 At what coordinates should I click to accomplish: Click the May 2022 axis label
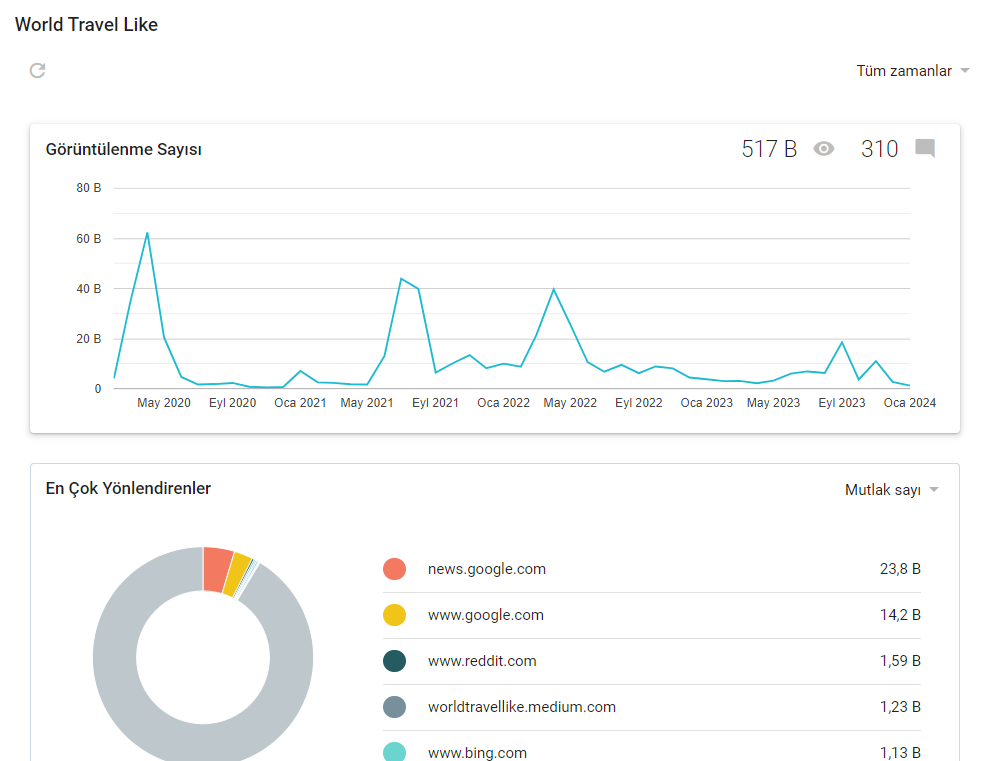tap(570, 403)
